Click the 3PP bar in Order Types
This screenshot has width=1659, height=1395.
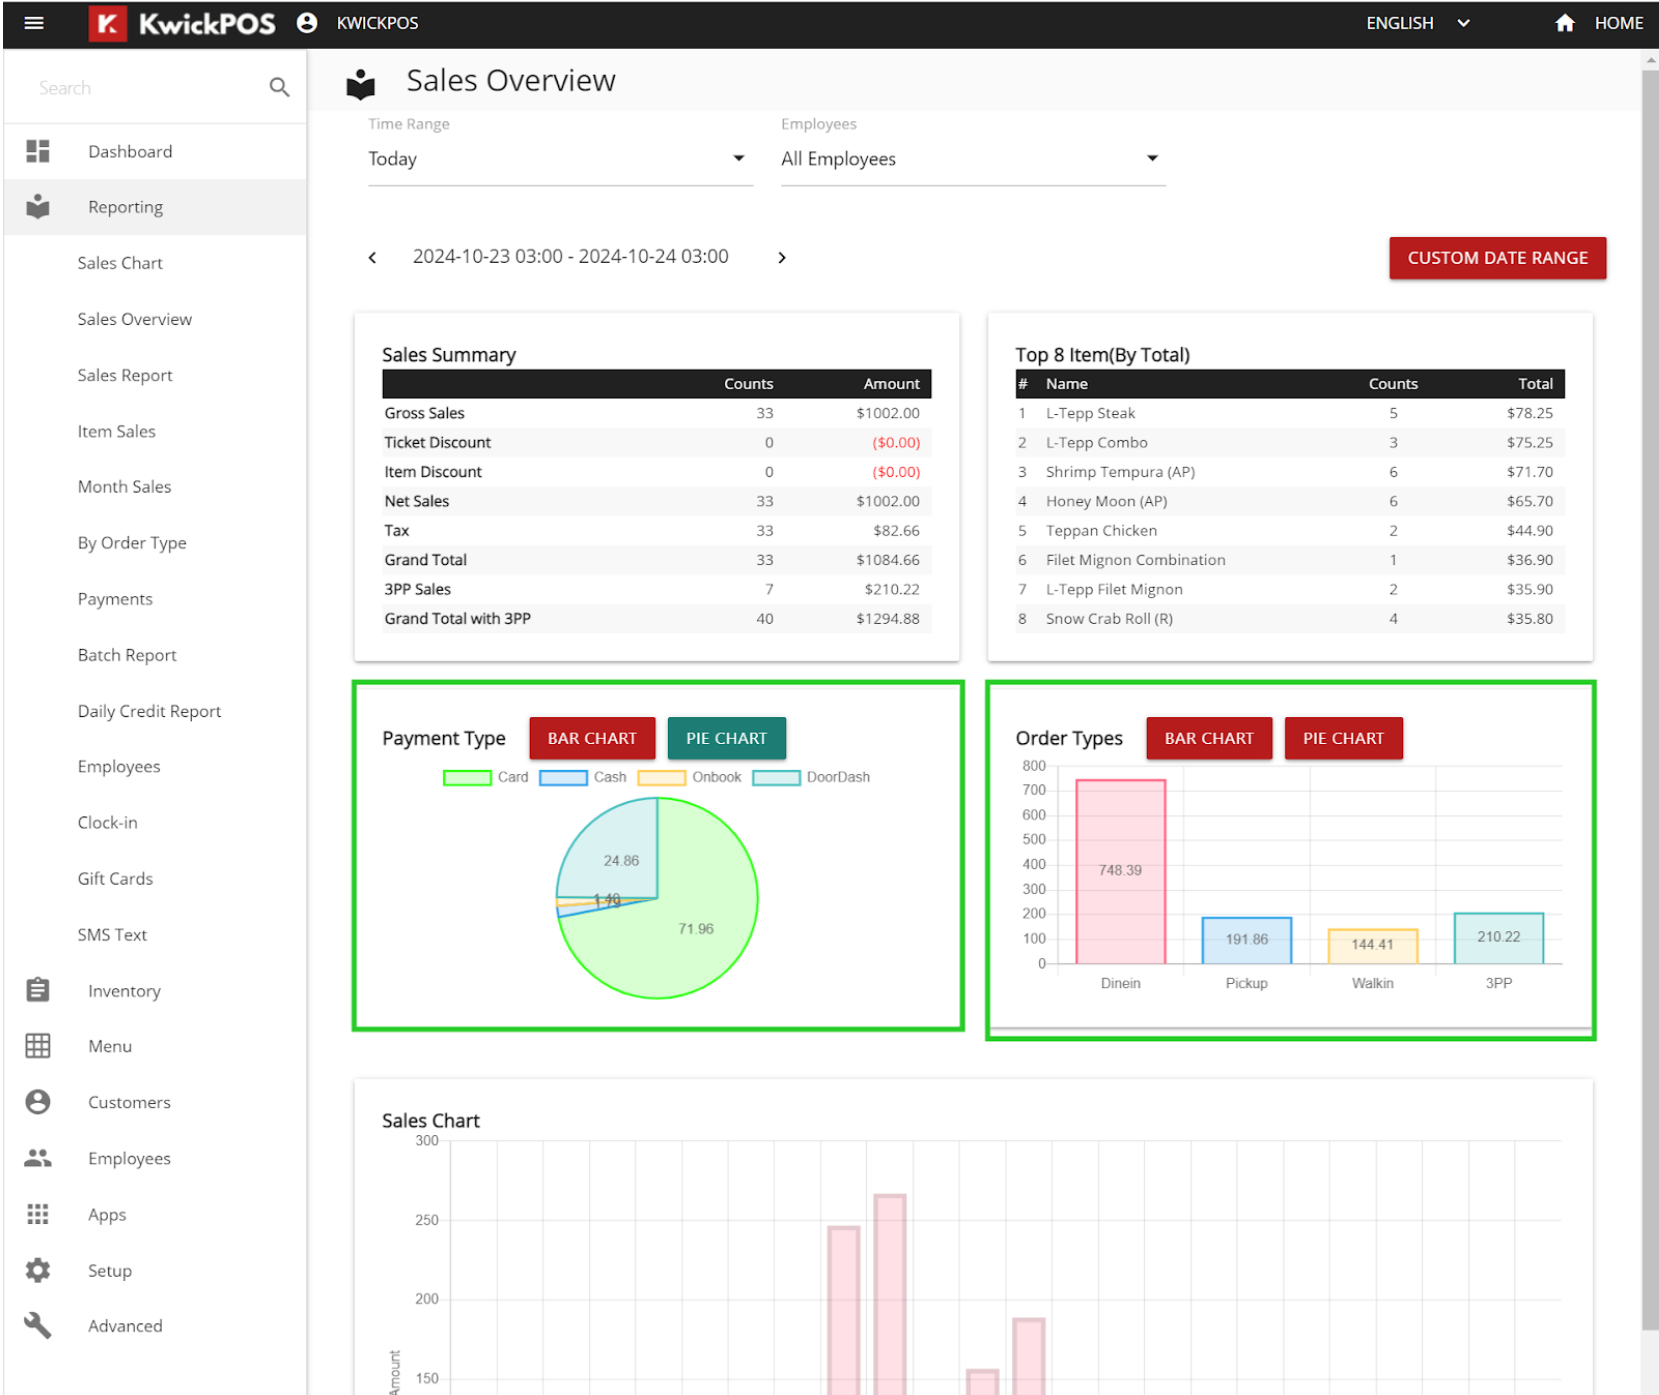pyautogui.click(x=1498, y=938)
